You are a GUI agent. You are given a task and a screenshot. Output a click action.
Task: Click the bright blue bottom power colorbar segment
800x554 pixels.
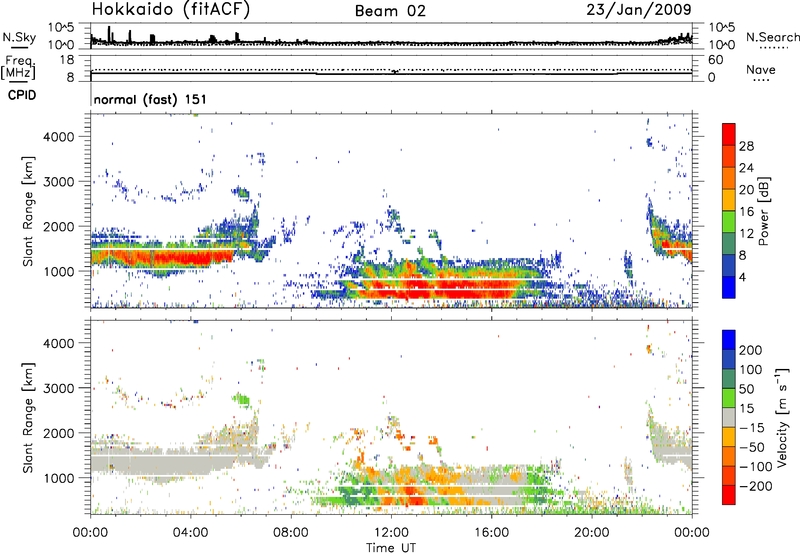(x=729, y=287)
